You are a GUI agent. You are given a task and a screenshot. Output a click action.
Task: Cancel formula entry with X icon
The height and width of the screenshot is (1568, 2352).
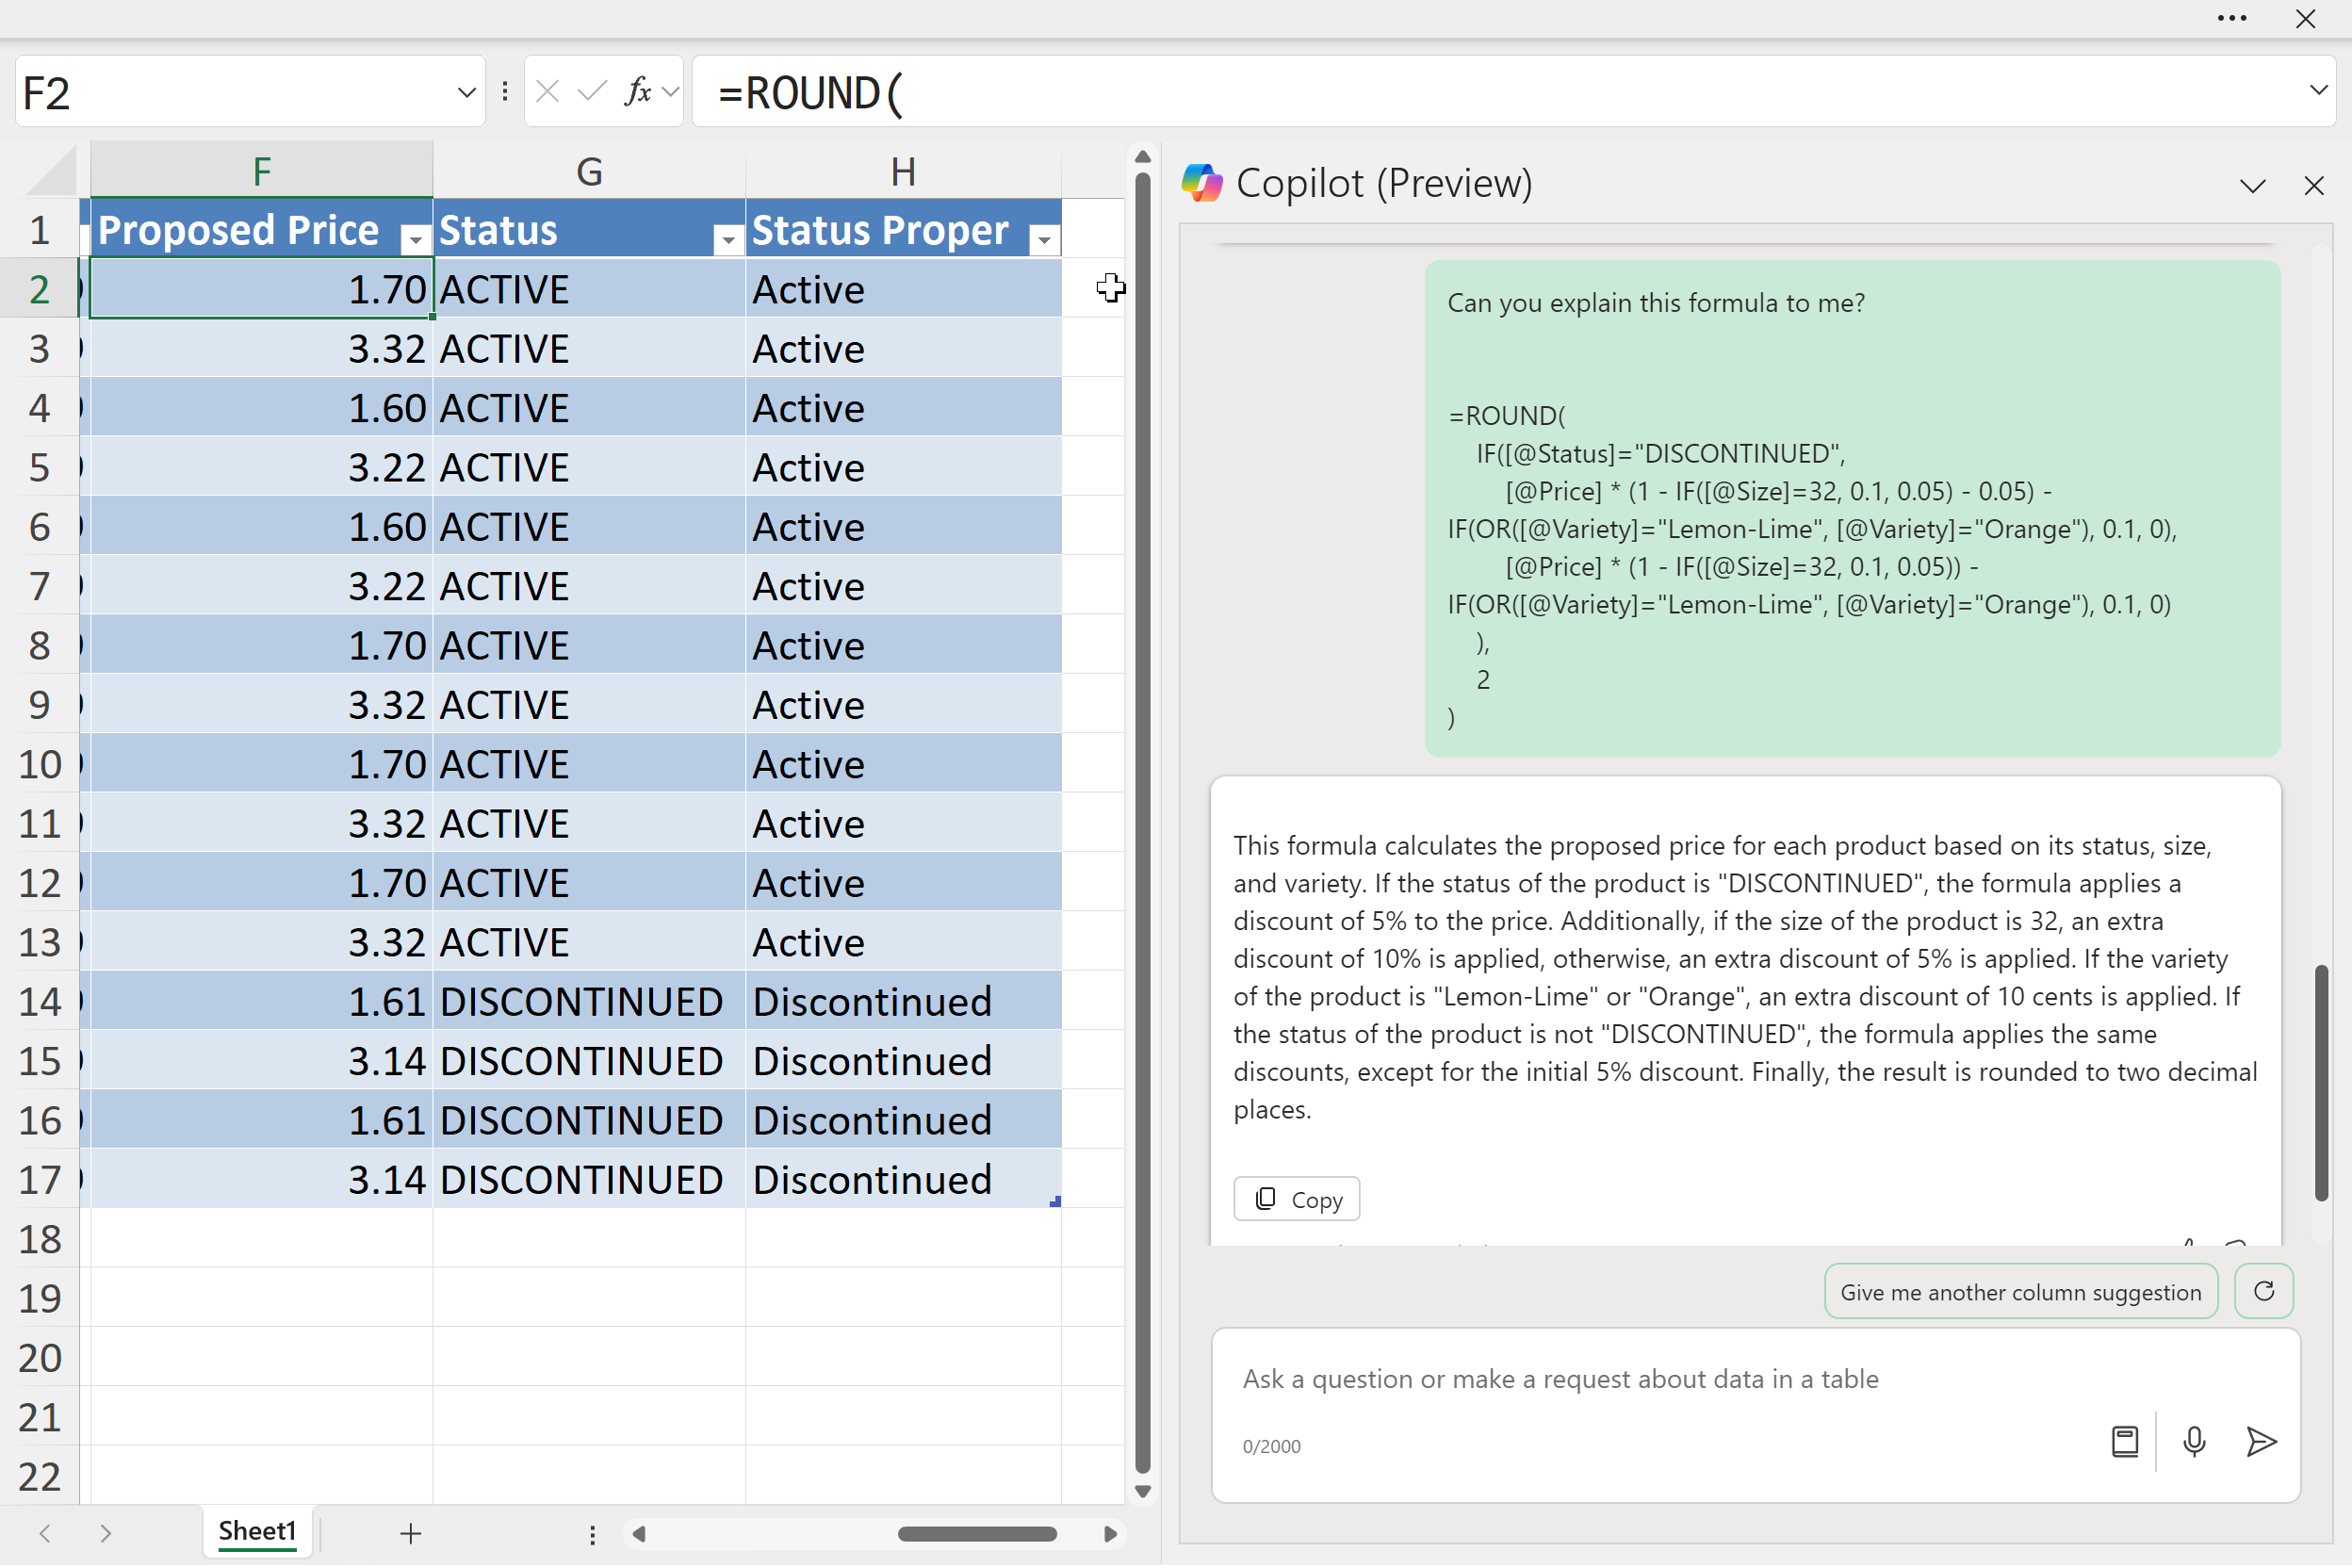tap(547, 91)
